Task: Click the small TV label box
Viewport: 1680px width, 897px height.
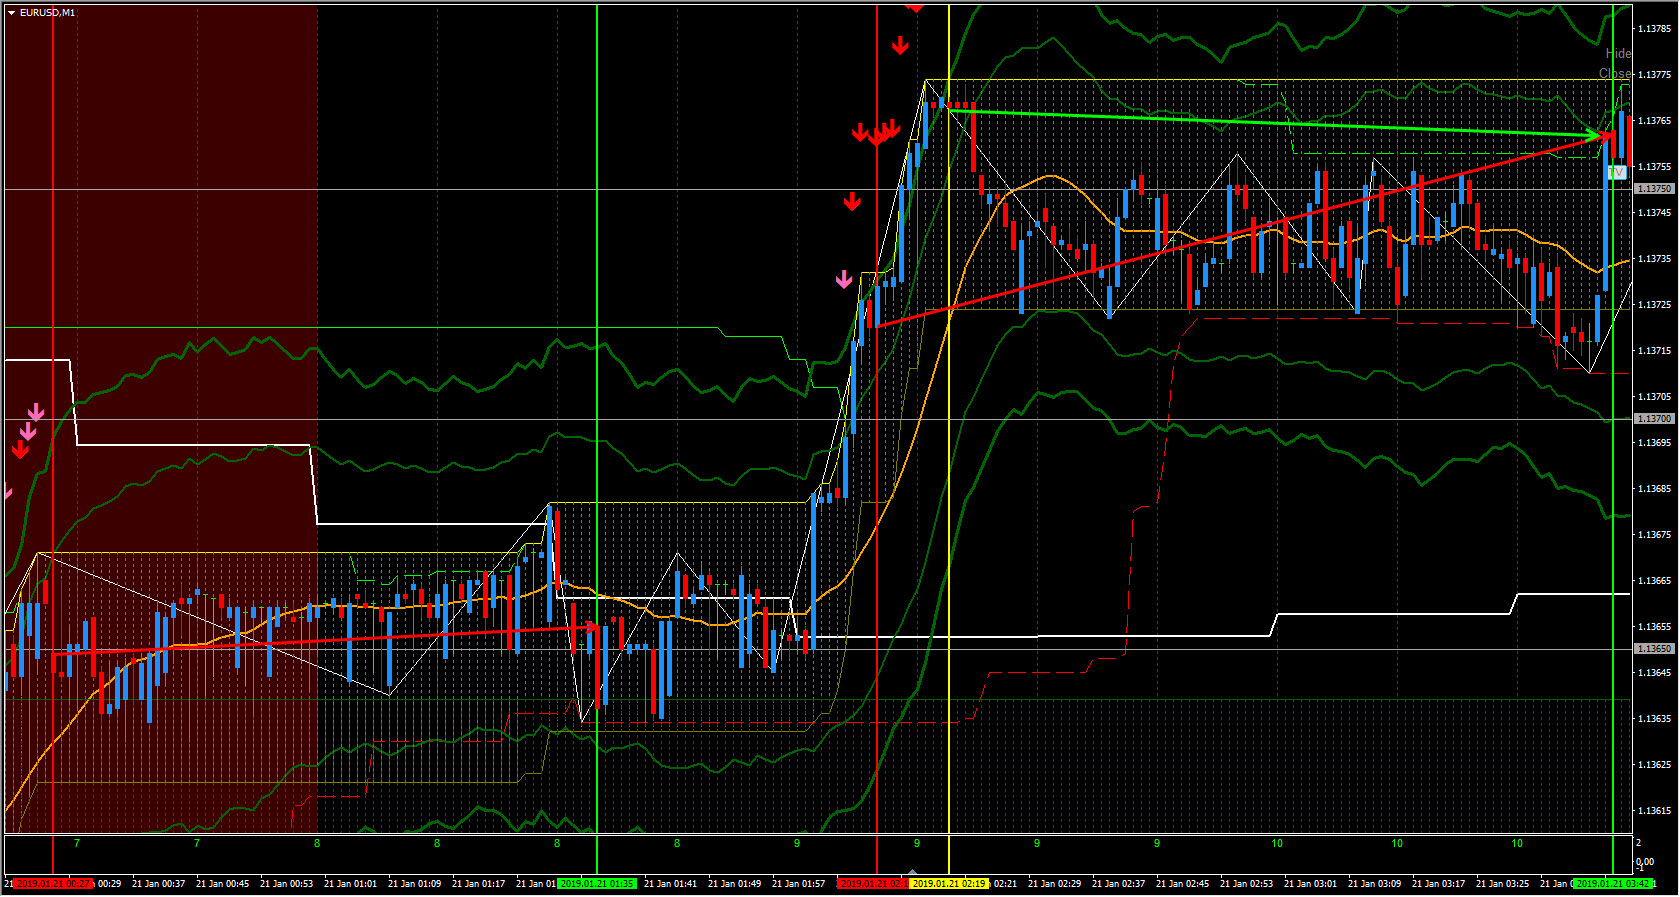Action: click(x=1617, y=172)
